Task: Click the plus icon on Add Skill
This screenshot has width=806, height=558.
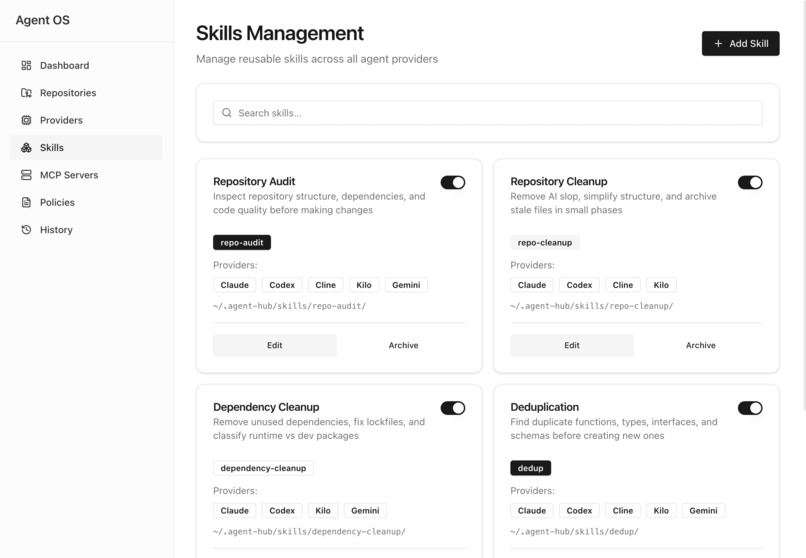Action: (x=718, y=44)
